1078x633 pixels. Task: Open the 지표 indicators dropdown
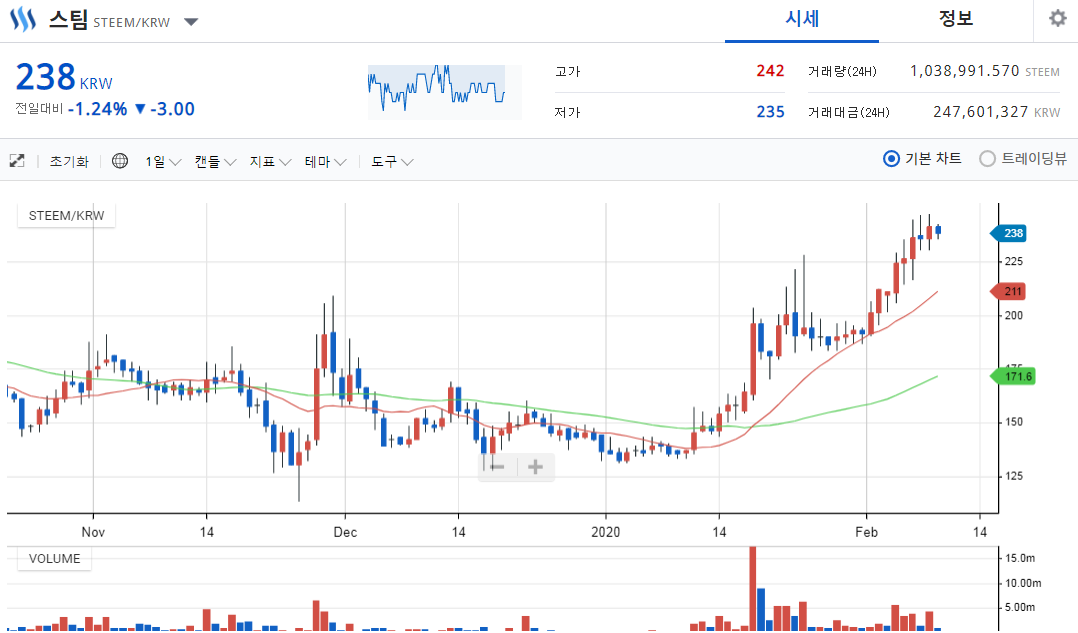pos(270,162)
